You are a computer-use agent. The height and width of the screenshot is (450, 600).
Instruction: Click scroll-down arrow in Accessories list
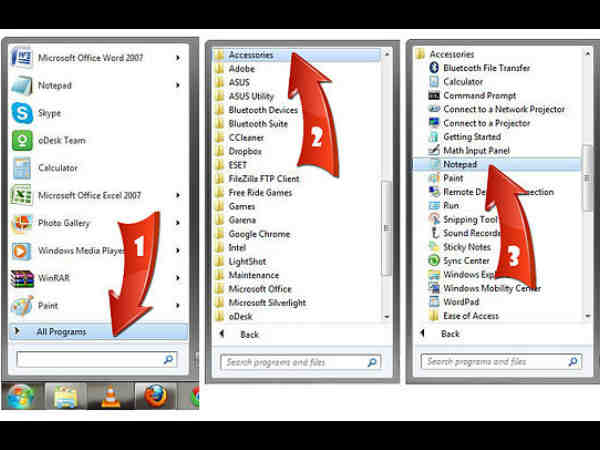pyautogui.click(x=587, y=316)
